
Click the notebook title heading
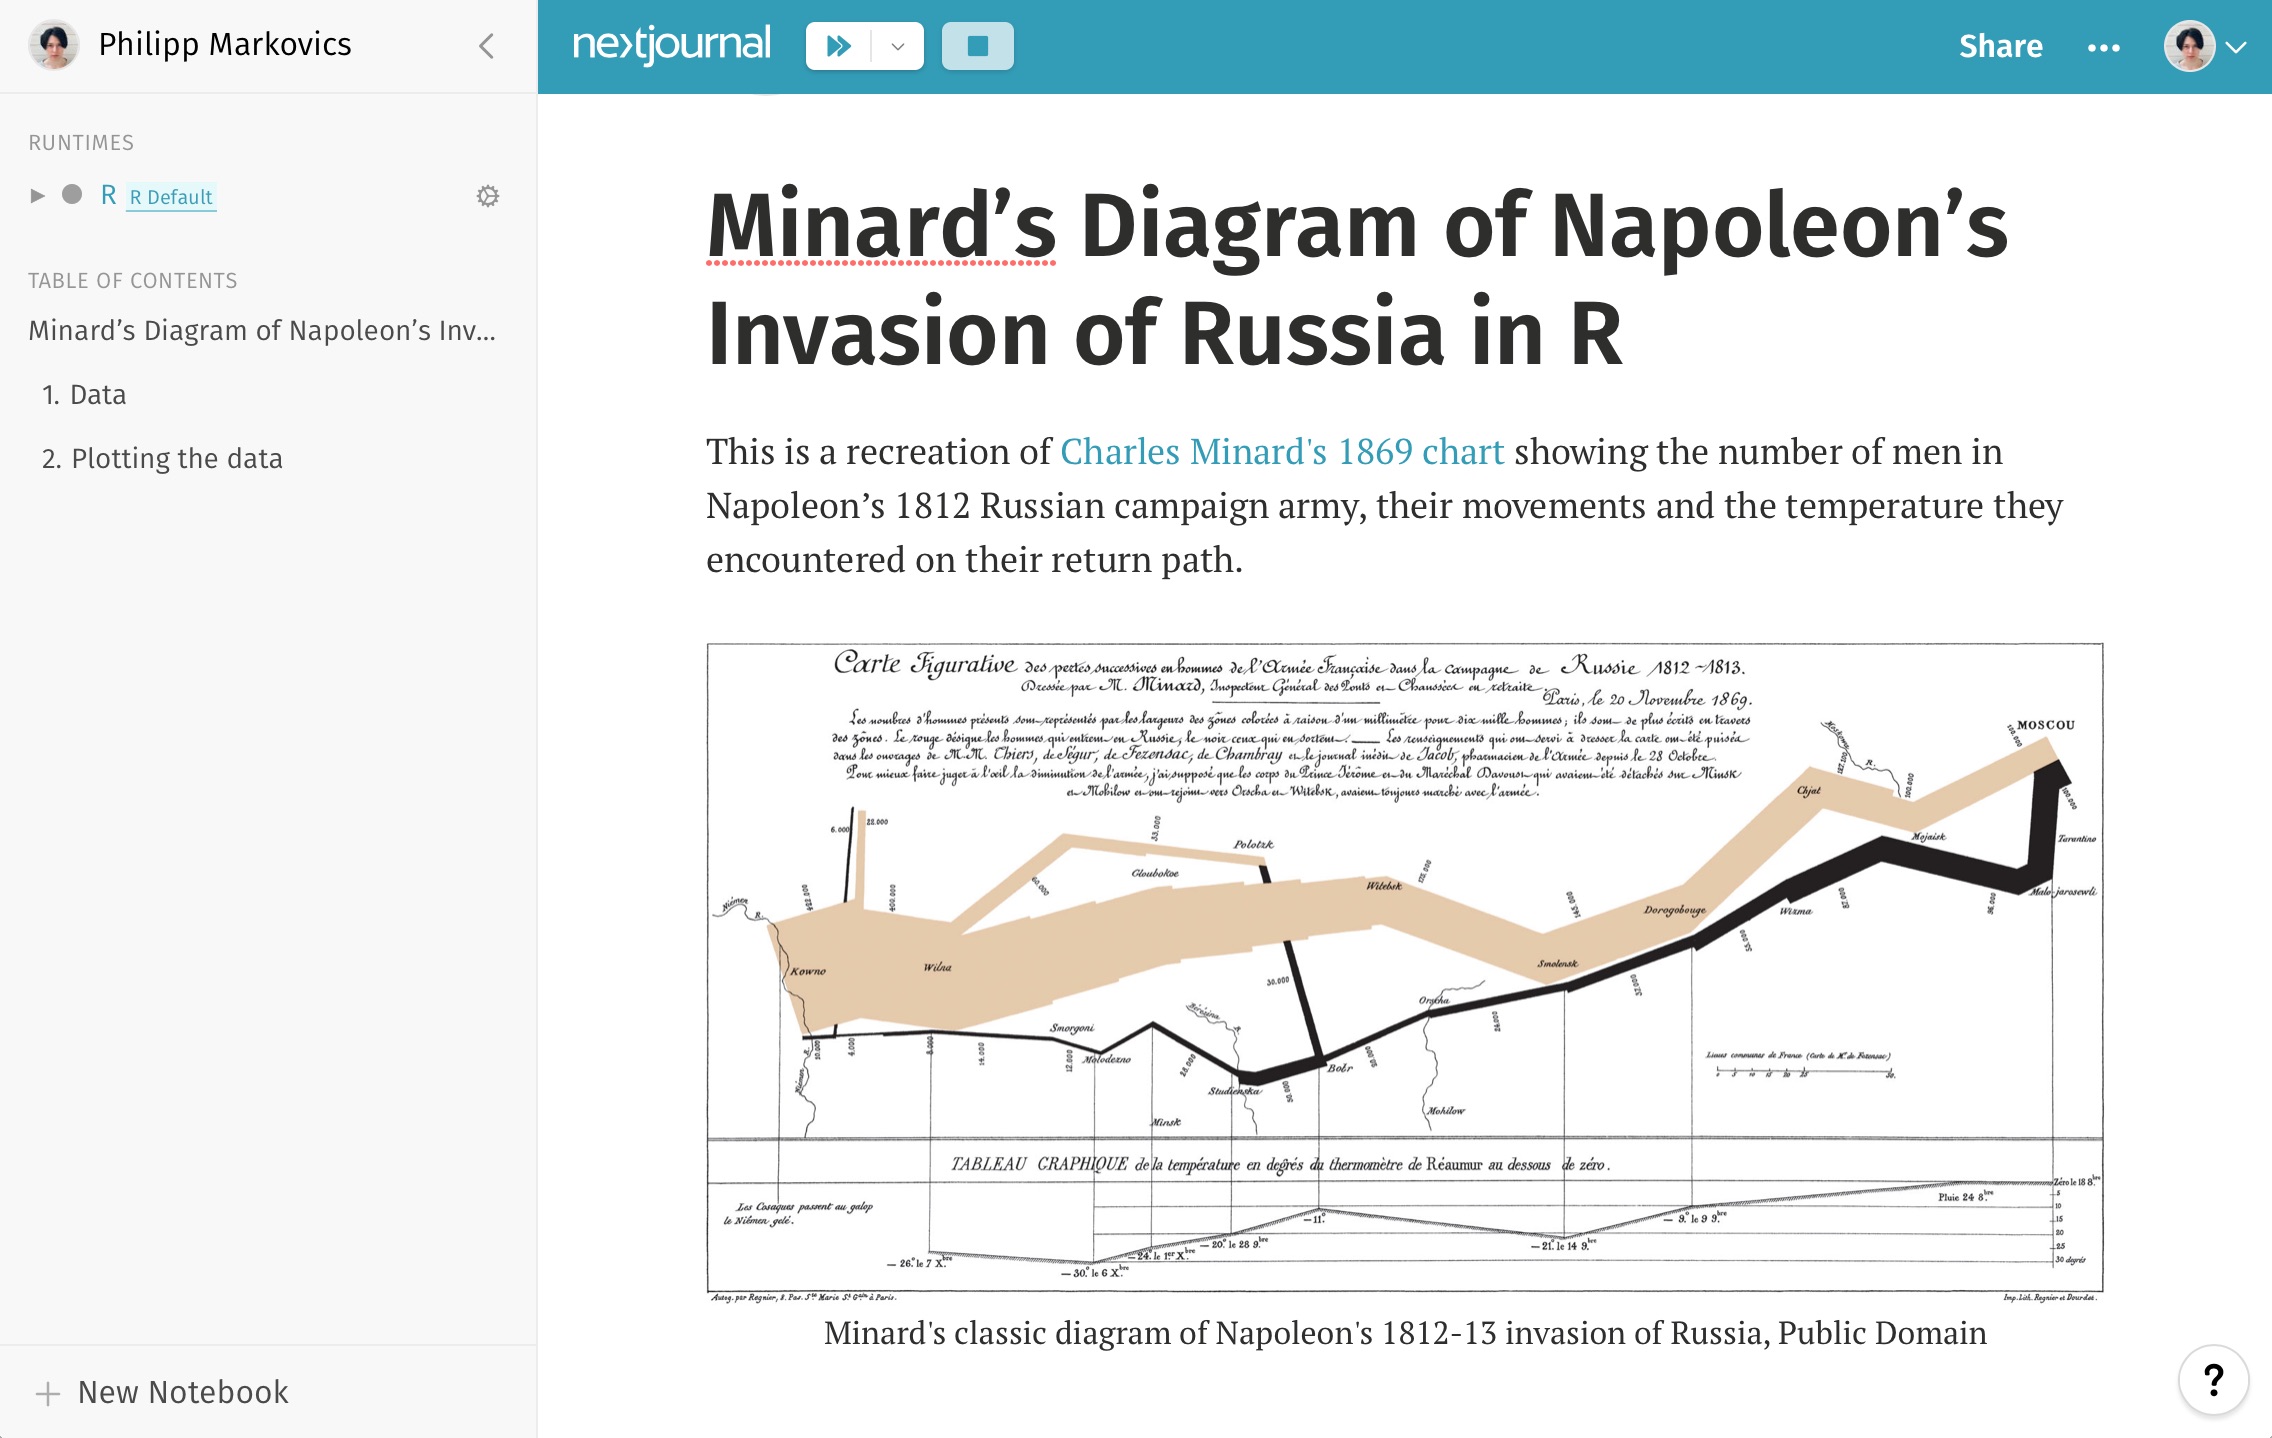coord(1357,279)
